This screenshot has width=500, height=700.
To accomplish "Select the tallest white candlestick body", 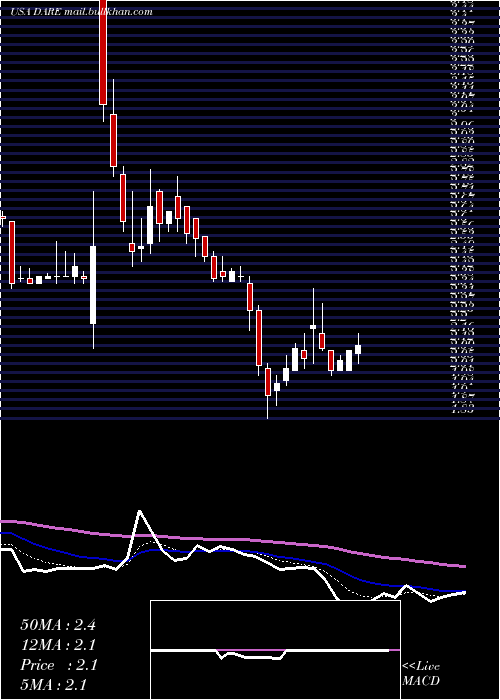I will pyautogui.click(x=93, y=285).
